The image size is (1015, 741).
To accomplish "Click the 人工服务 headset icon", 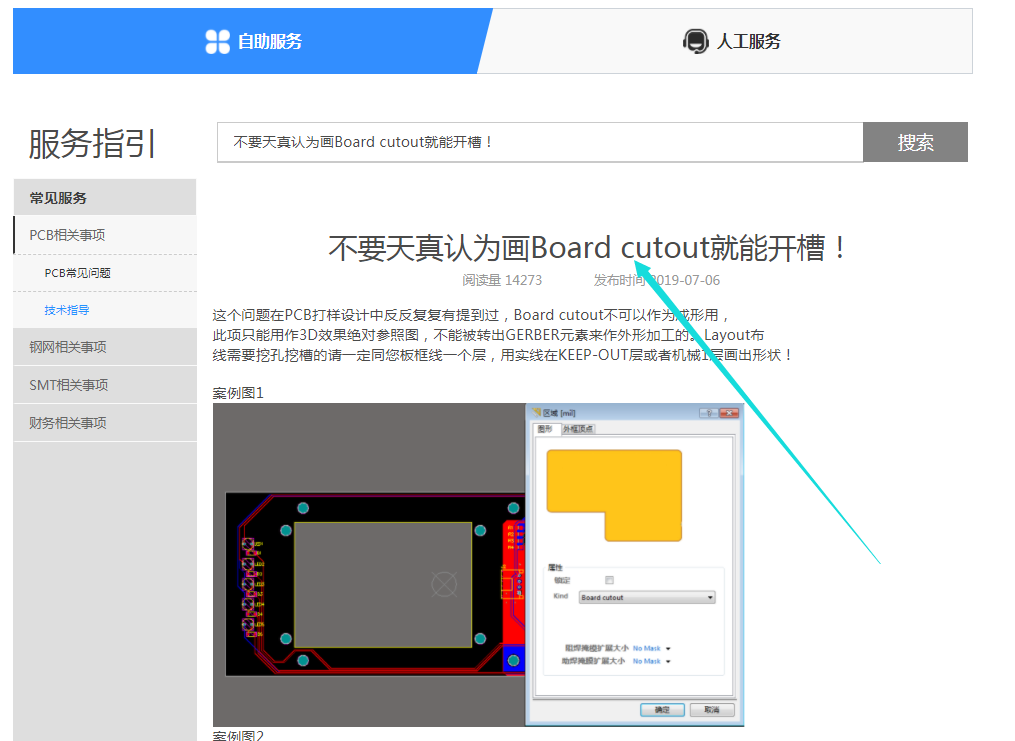I will 695,41.
